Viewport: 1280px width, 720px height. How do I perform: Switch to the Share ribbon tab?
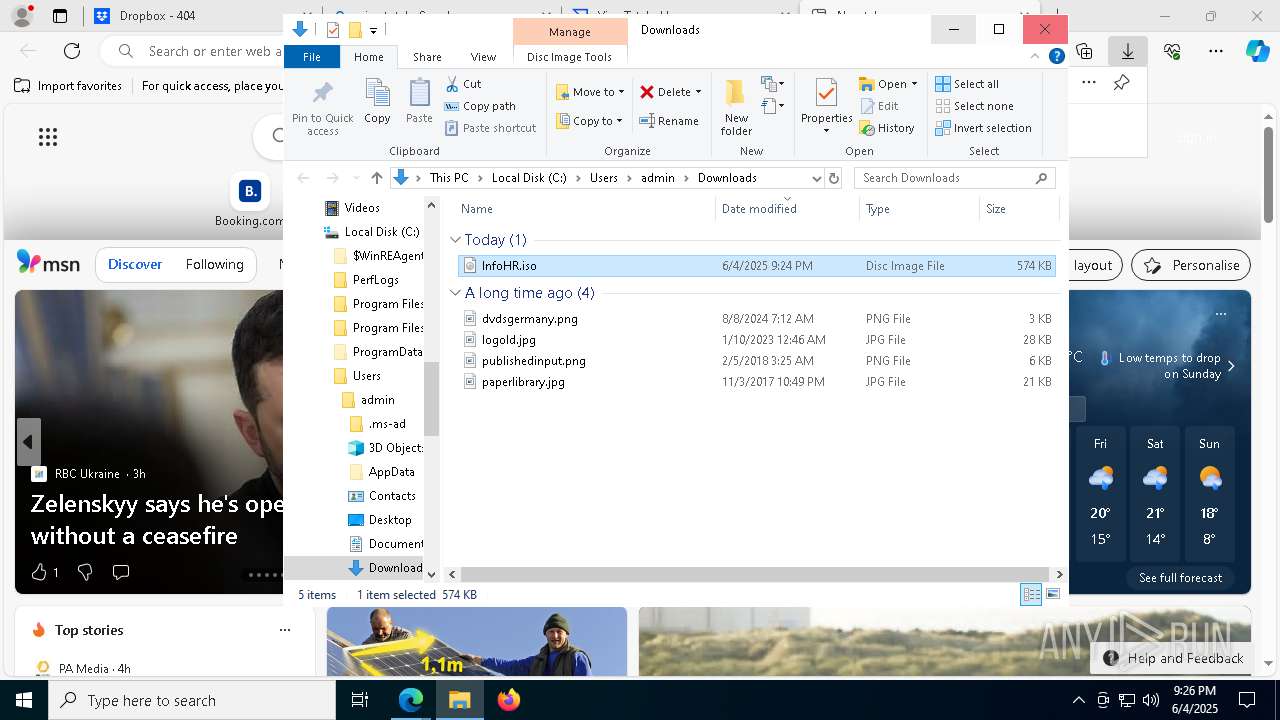pyautogui.click(x=427, y=57)
